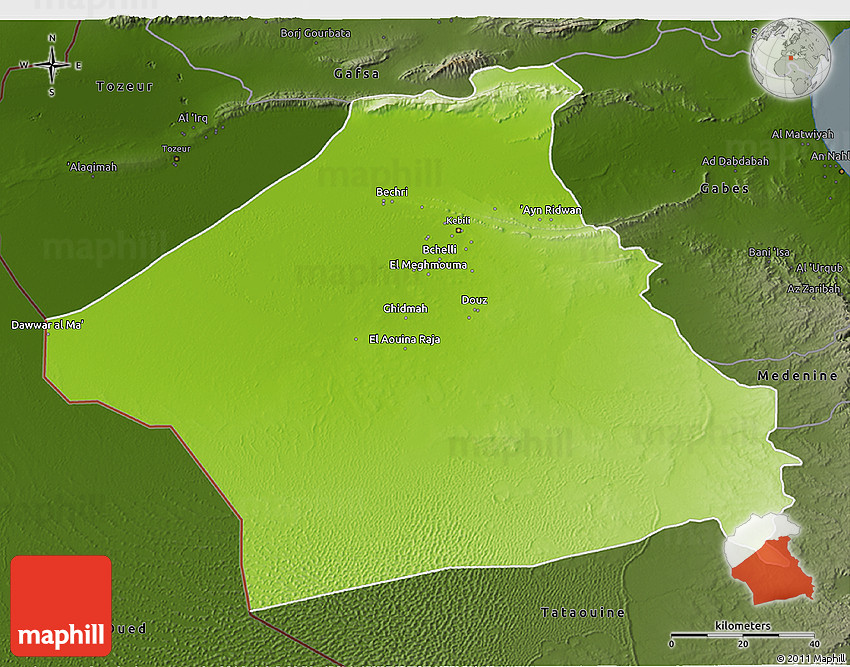Click the red maphill logo

[x=61, y=606]
